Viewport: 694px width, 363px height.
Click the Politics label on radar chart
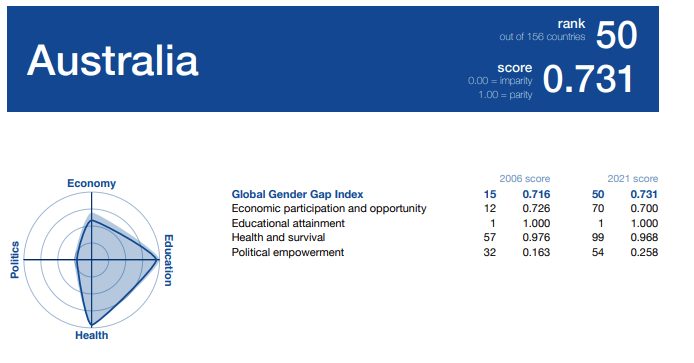click(15, 259)
